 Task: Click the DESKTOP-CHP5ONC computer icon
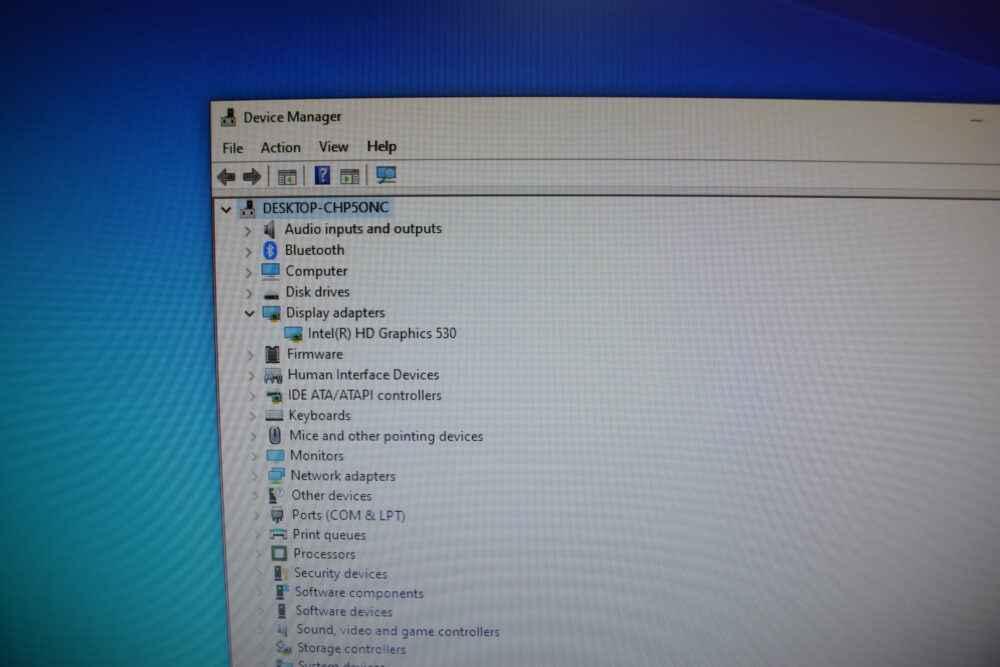pos(247,209)
